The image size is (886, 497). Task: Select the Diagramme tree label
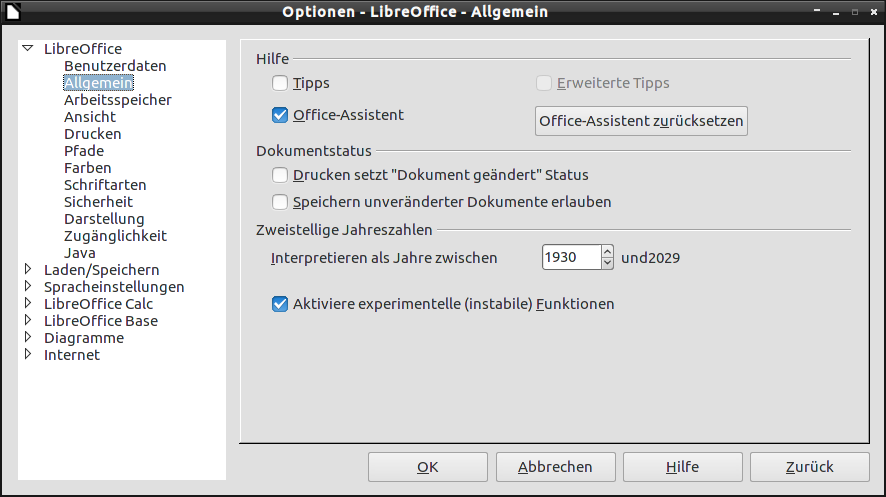(x=84, y=338)
